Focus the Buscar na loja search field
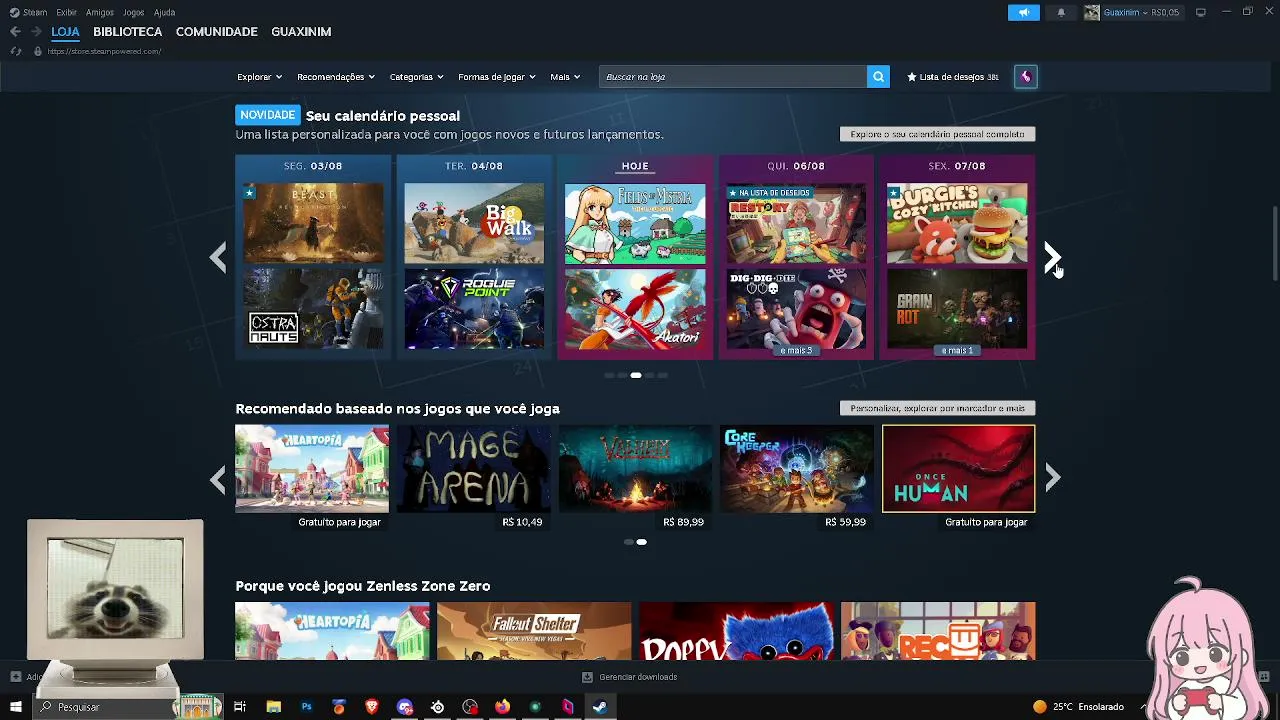1280x720 pixels. [x=733, y=77]
